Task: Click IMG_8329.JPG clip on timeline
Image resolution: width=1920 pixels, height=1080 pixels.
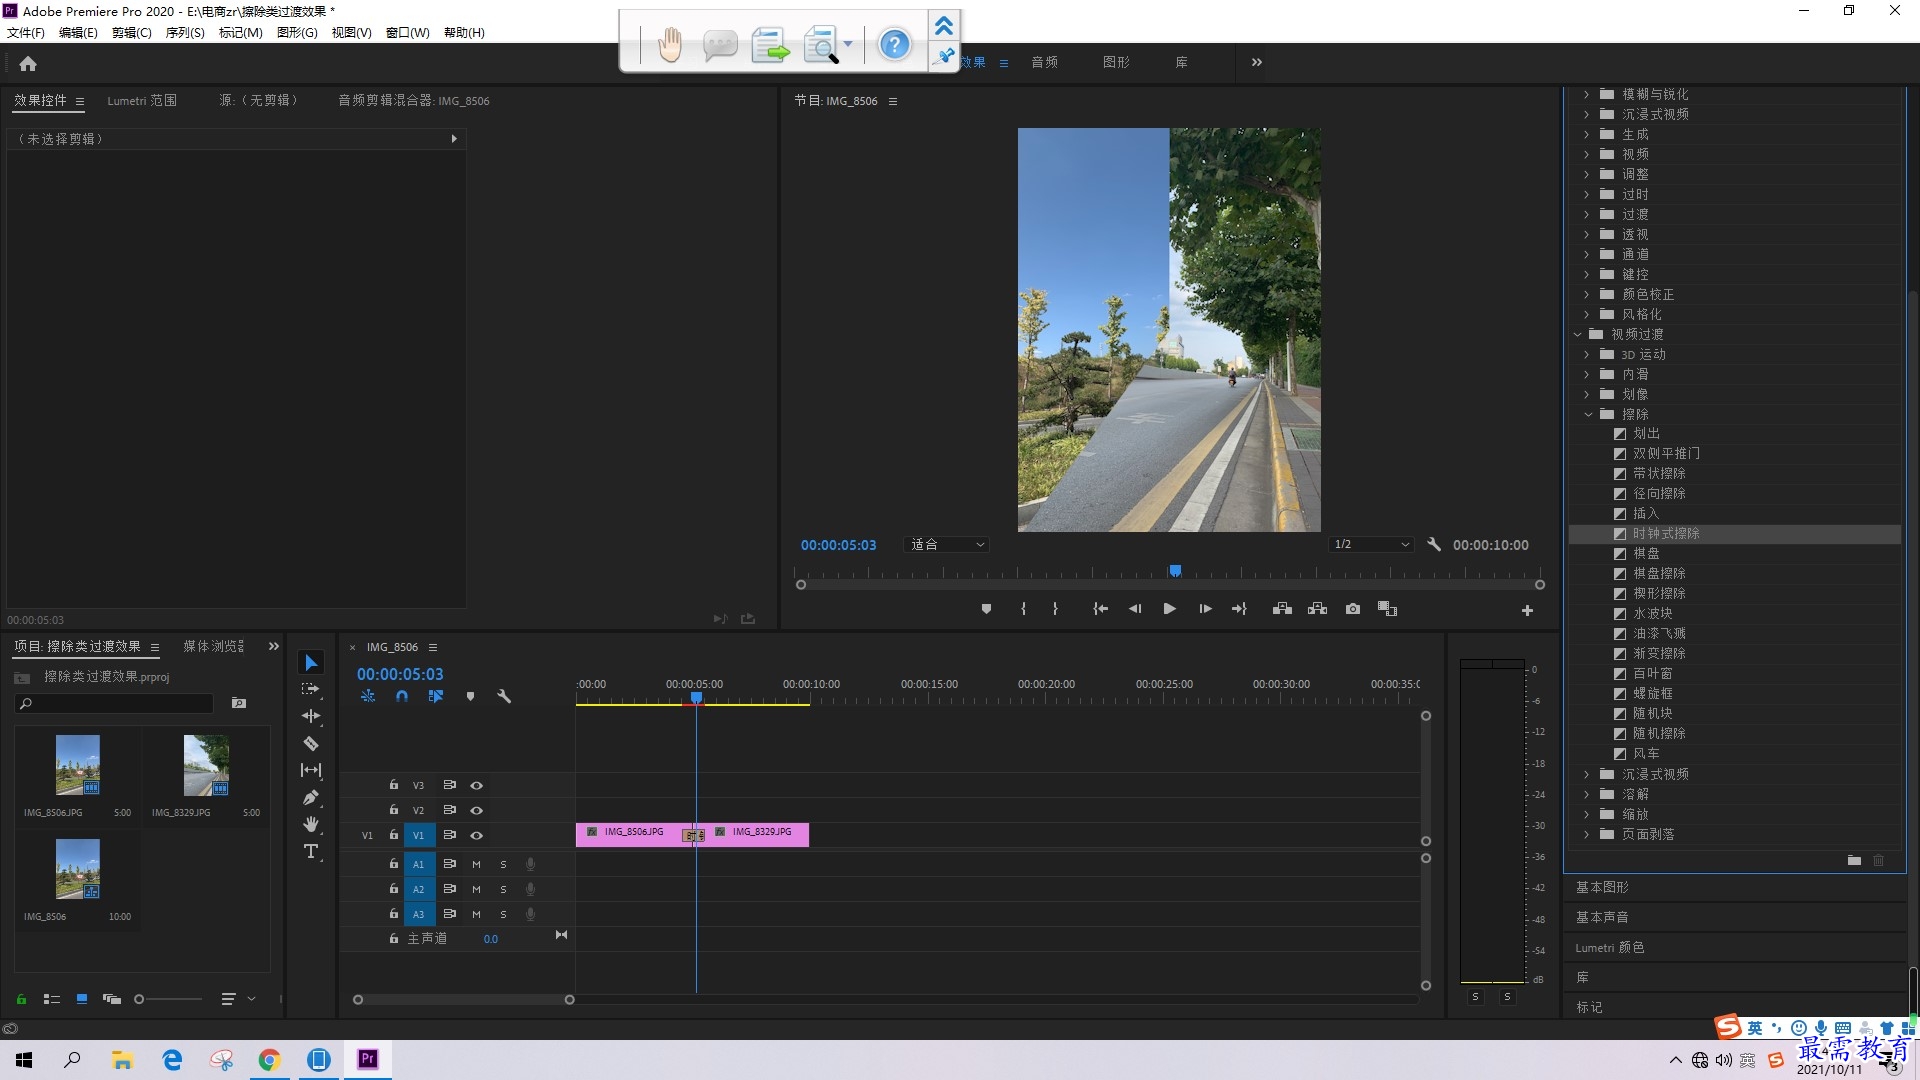Action: click(762, 833)
